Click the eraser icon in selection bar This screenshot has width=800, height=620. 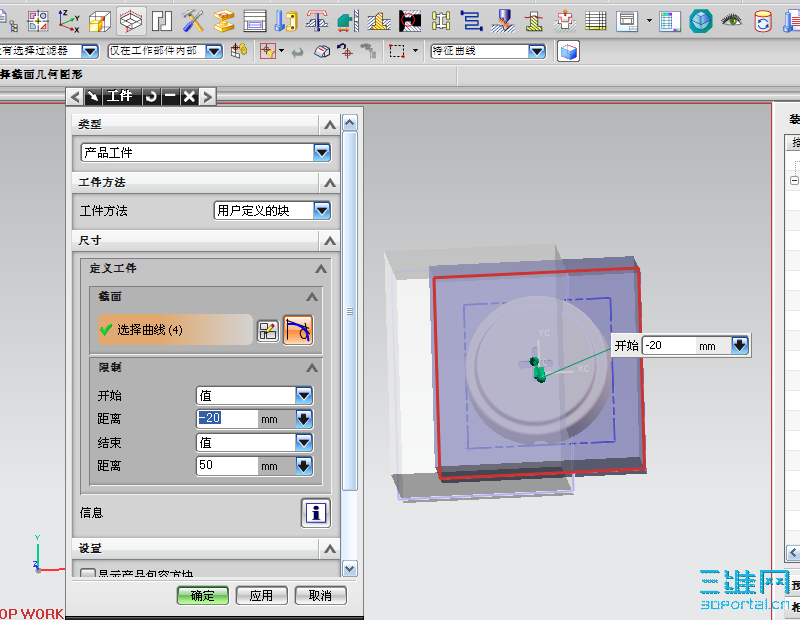(x=321, y=51)
